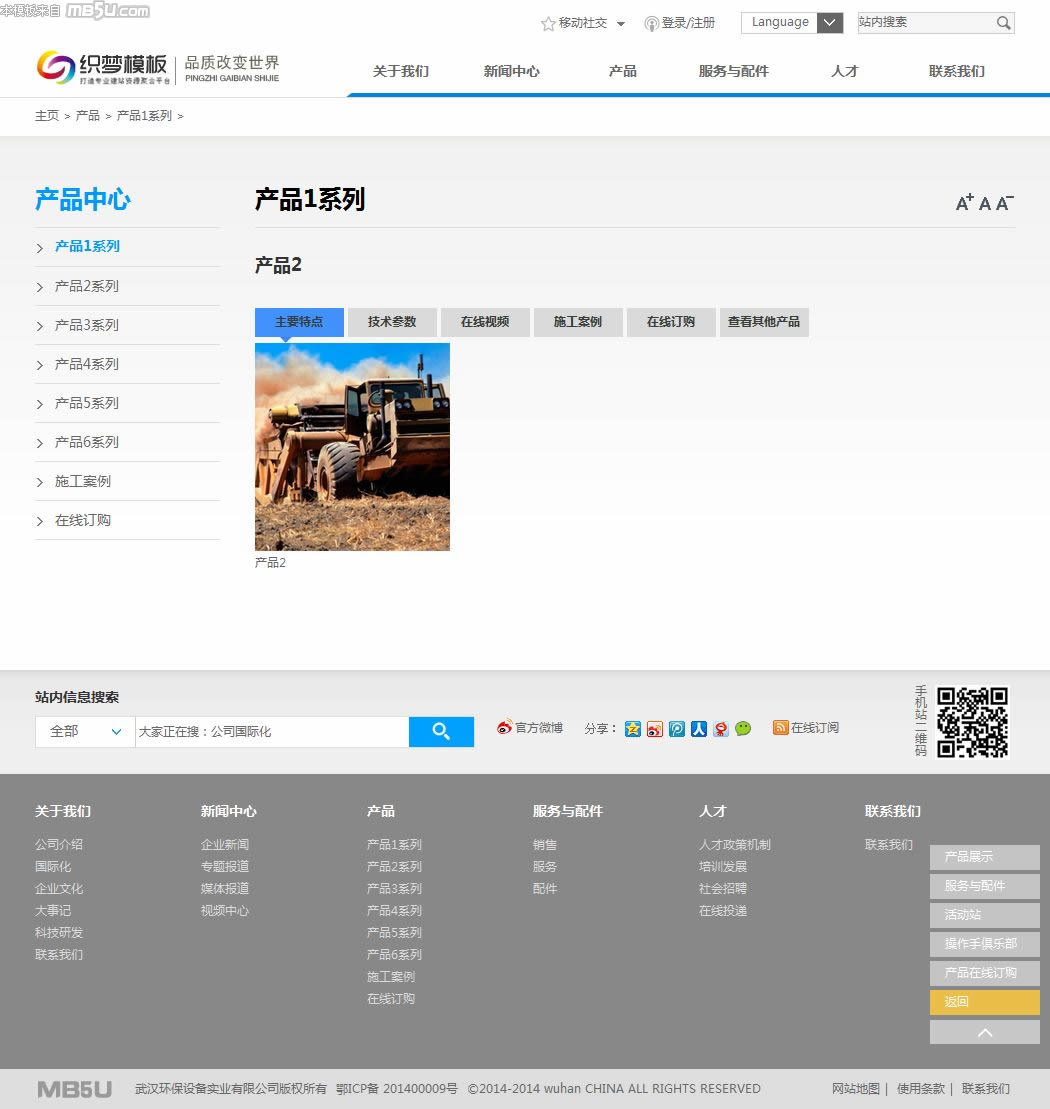Select 产品3系列 in the sidebar

pyautogui.click(x=87, y=325)
